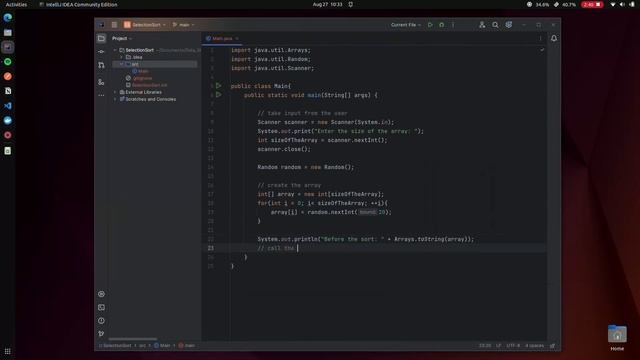
Task: Open the Current File run configuration dropdown
Action: point(406,25)
